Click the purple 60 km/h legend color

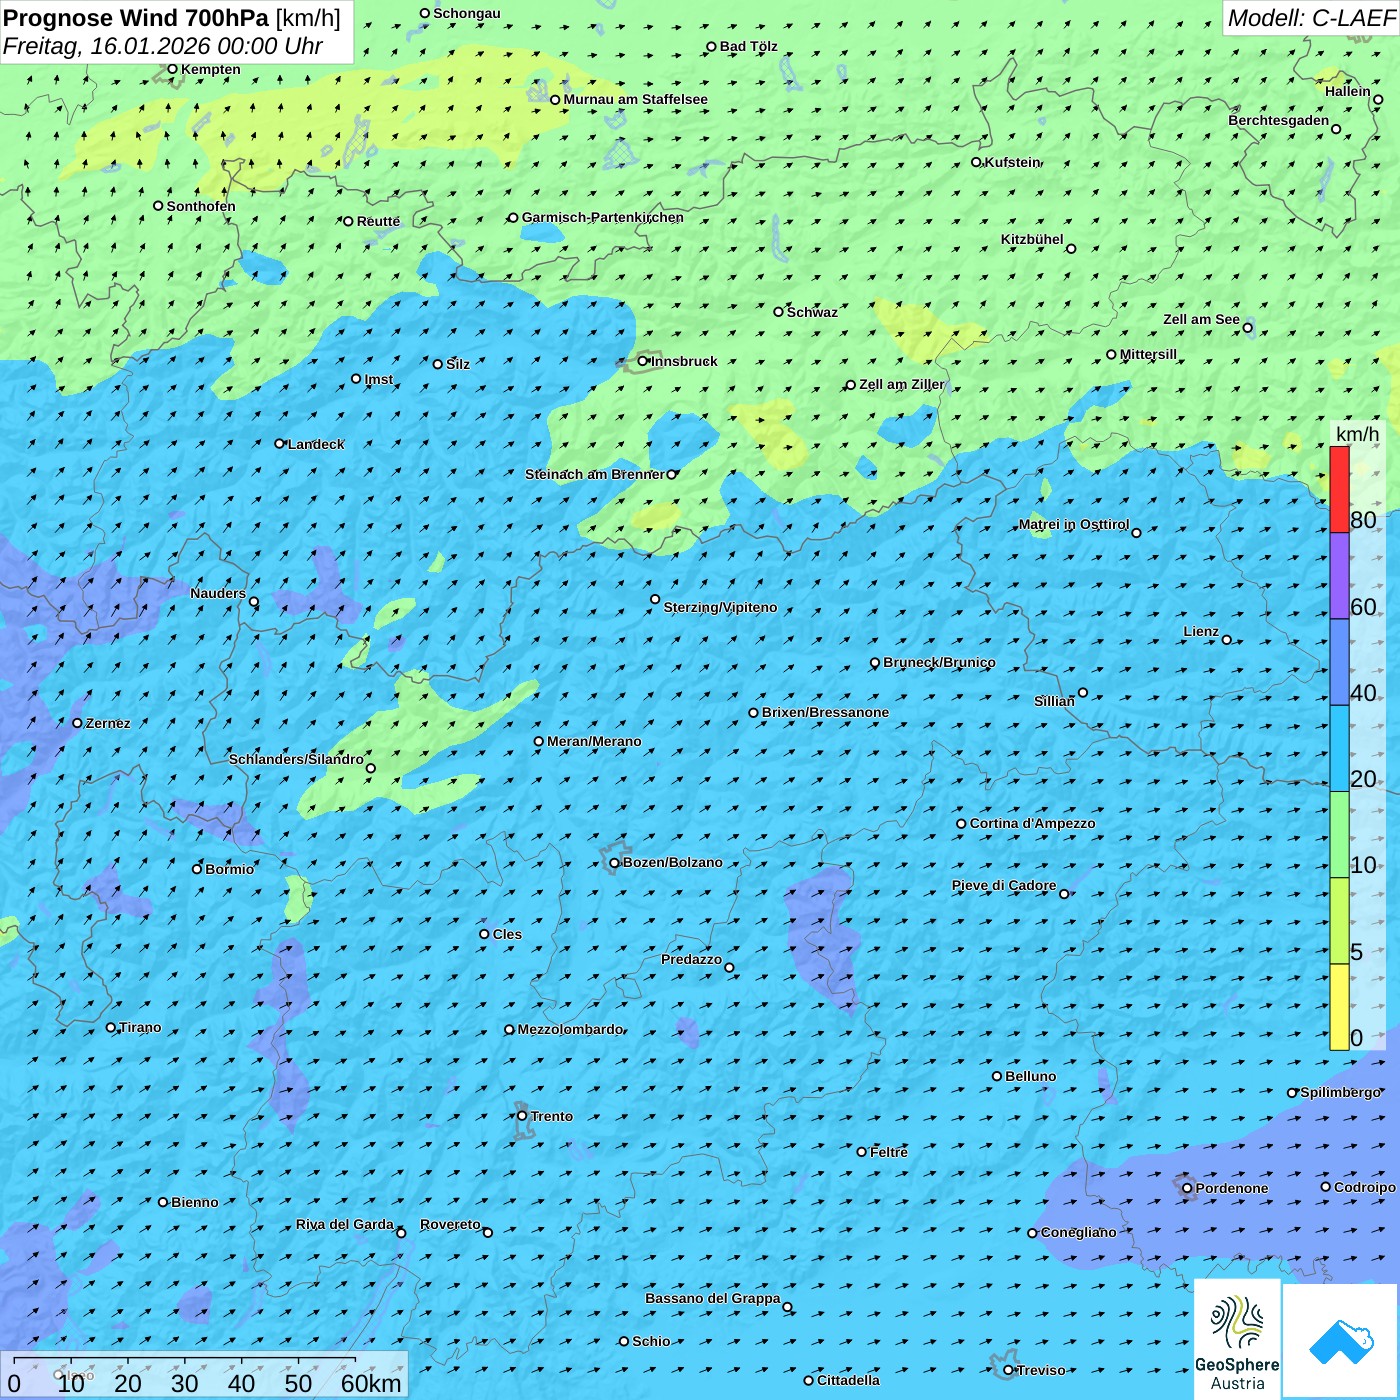pyautogui.click(x=1339, y=575)
